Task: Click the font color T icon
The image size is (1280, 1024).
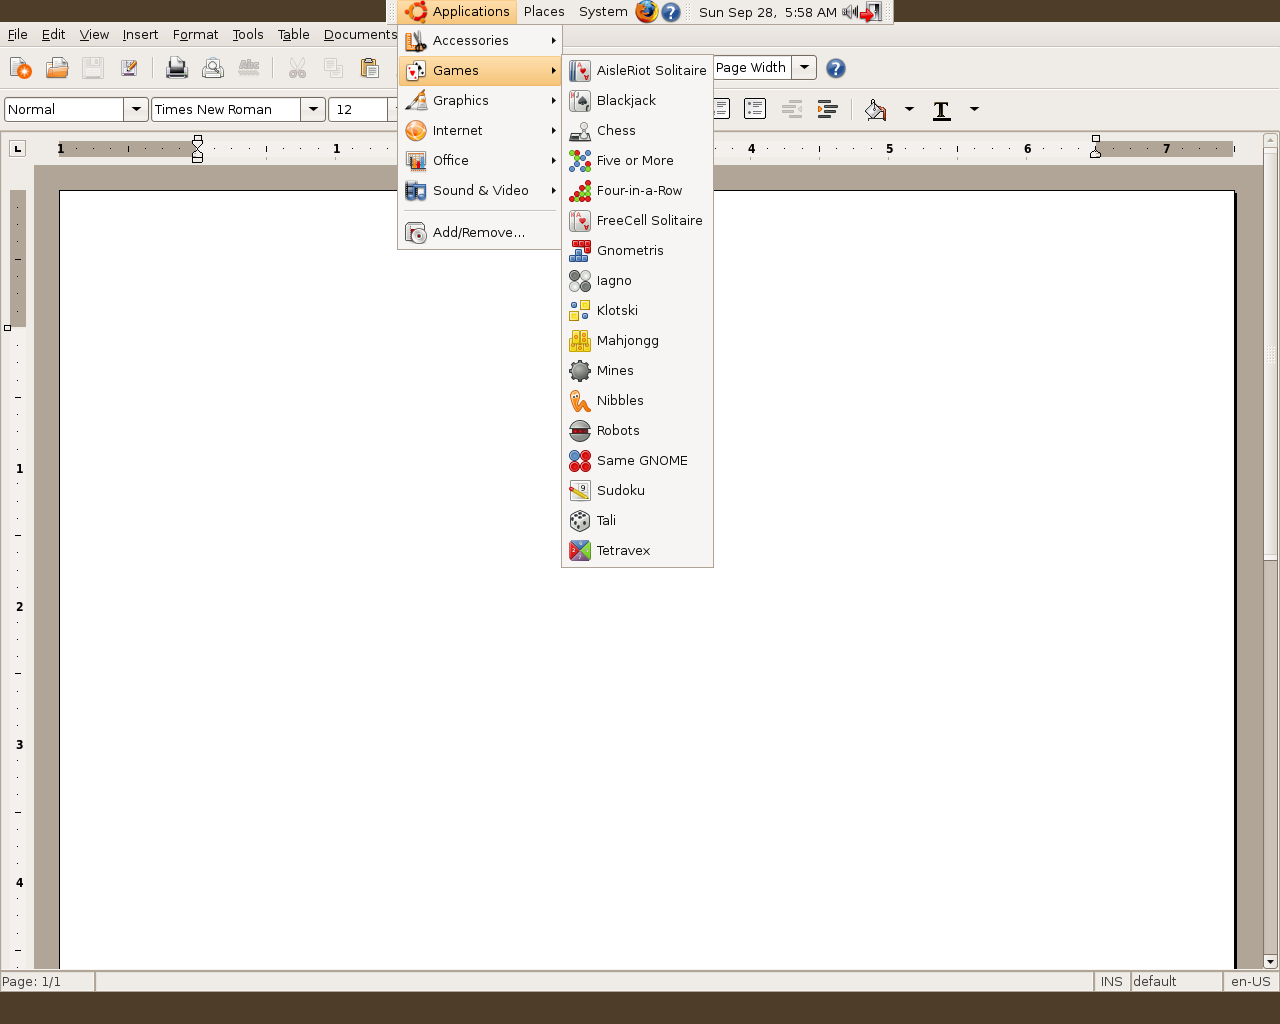Action: tap(941, 109)
